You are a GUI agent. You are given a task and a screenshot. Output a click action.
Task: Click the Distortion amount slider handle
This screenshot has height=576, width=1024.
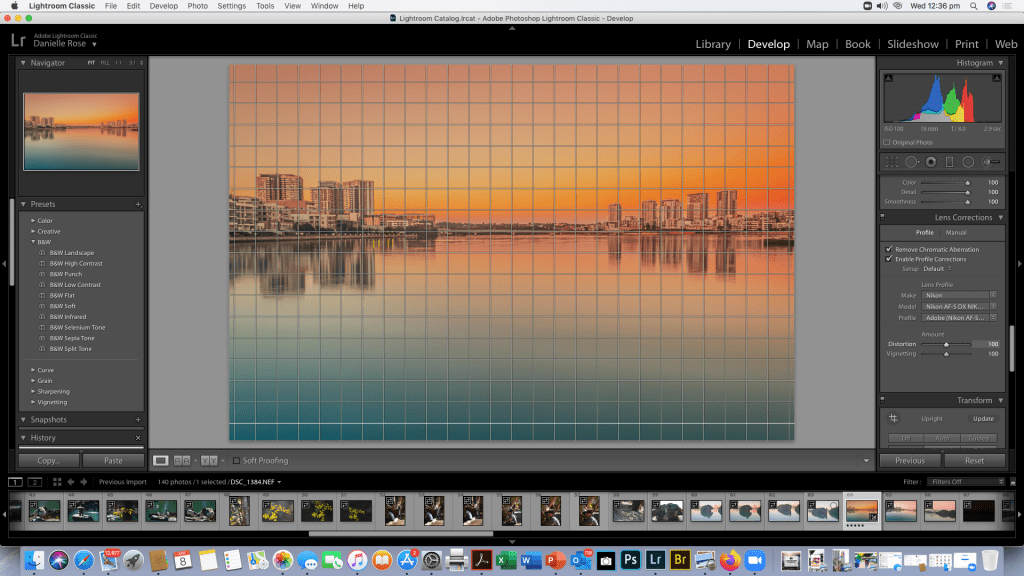tap(947, 344)
